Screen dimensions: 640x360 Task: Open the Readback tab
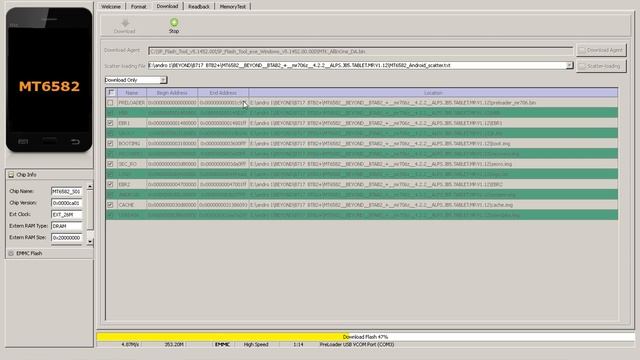tap(199, 7)
